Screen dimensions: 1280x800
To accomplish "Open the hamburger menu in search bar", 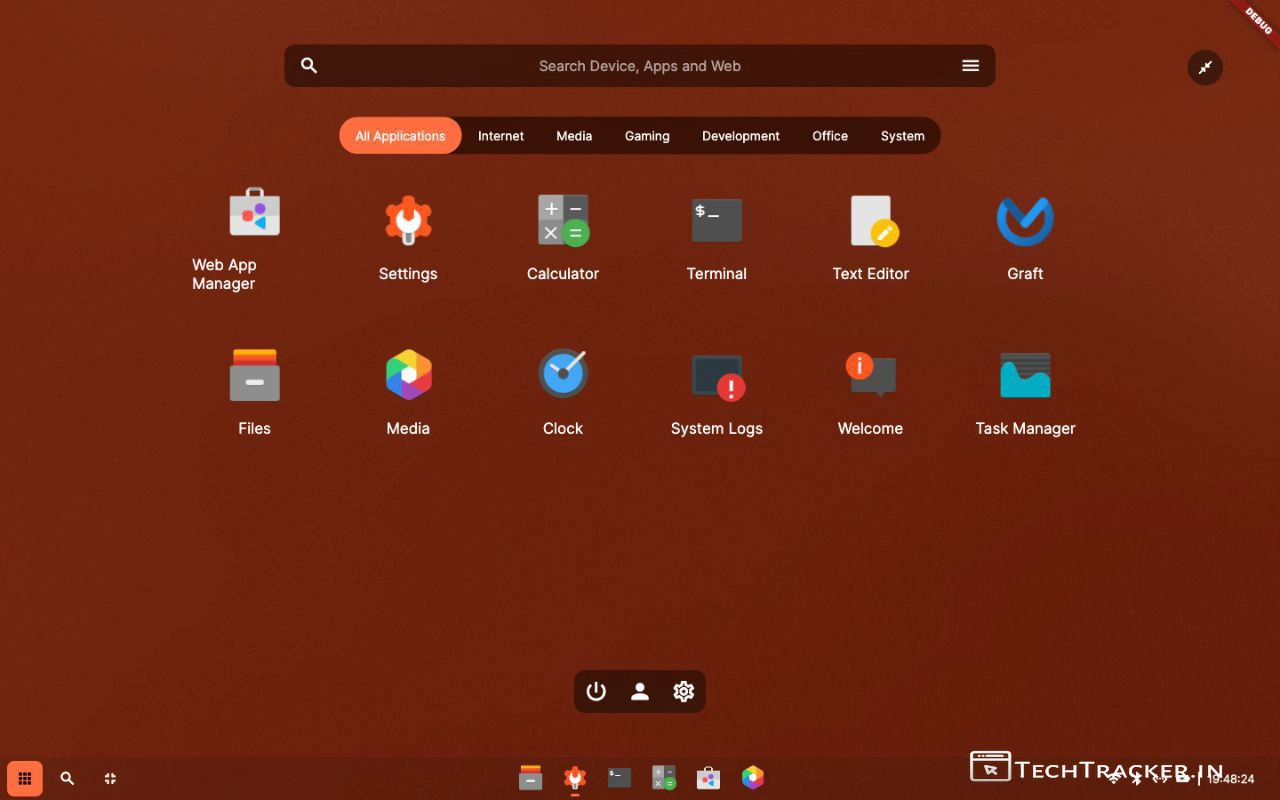I will coord(970,66).
